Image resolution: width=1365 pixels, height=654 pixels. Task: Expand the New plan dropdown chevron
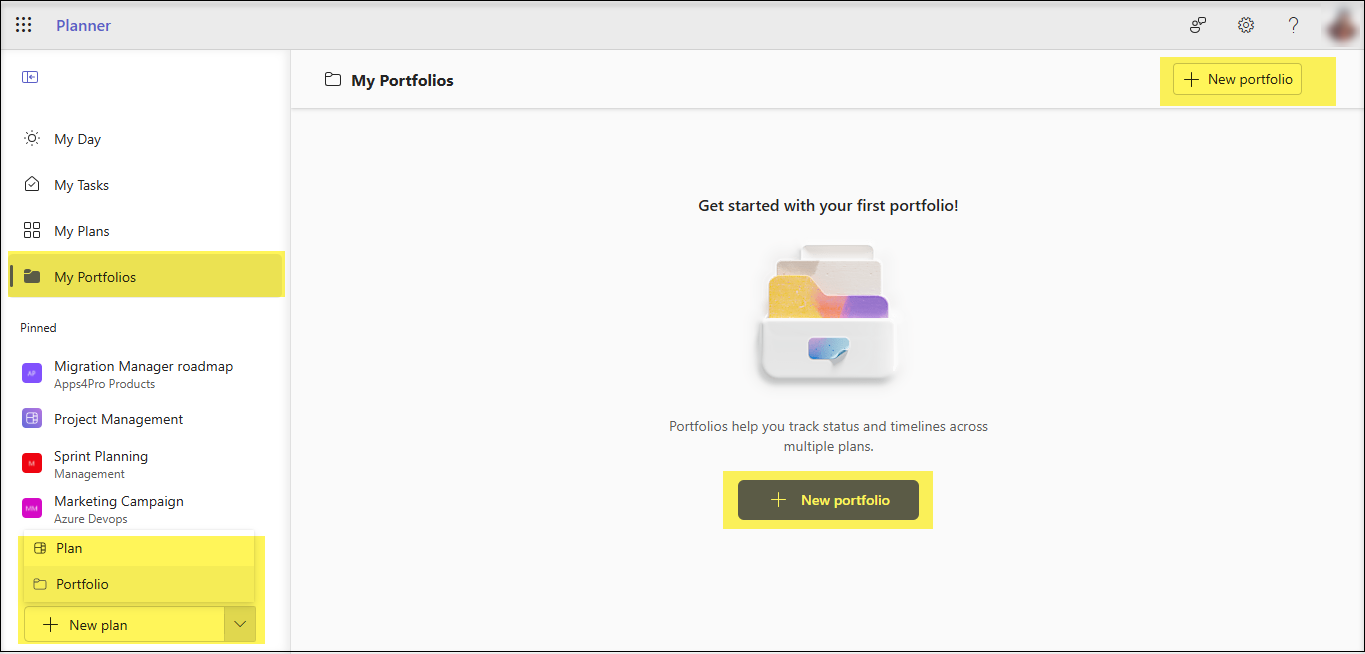pos(239,623)
